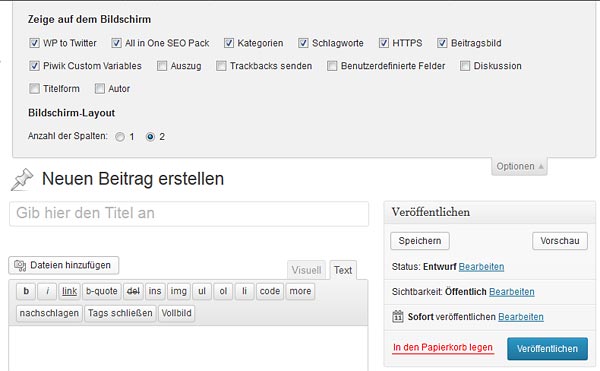Select 1 column layout radio button
600x371 pixels.
coord(120,137)
